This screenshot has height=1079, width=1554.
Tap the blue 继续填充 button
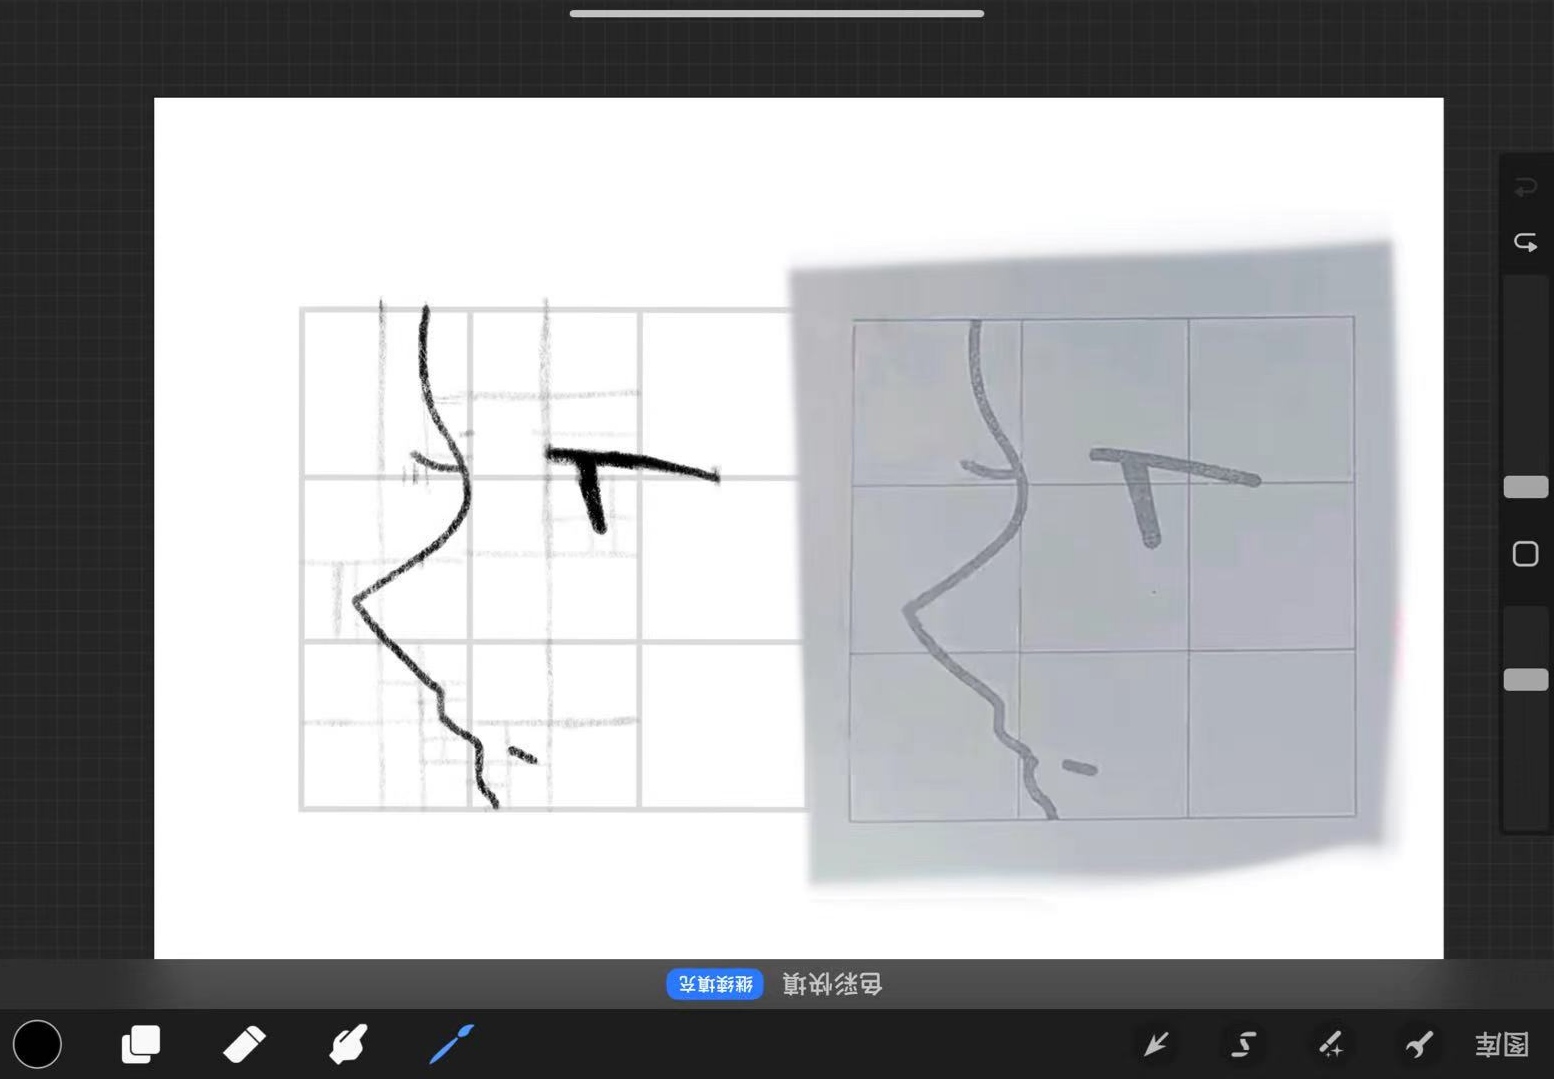pos(715,984)
